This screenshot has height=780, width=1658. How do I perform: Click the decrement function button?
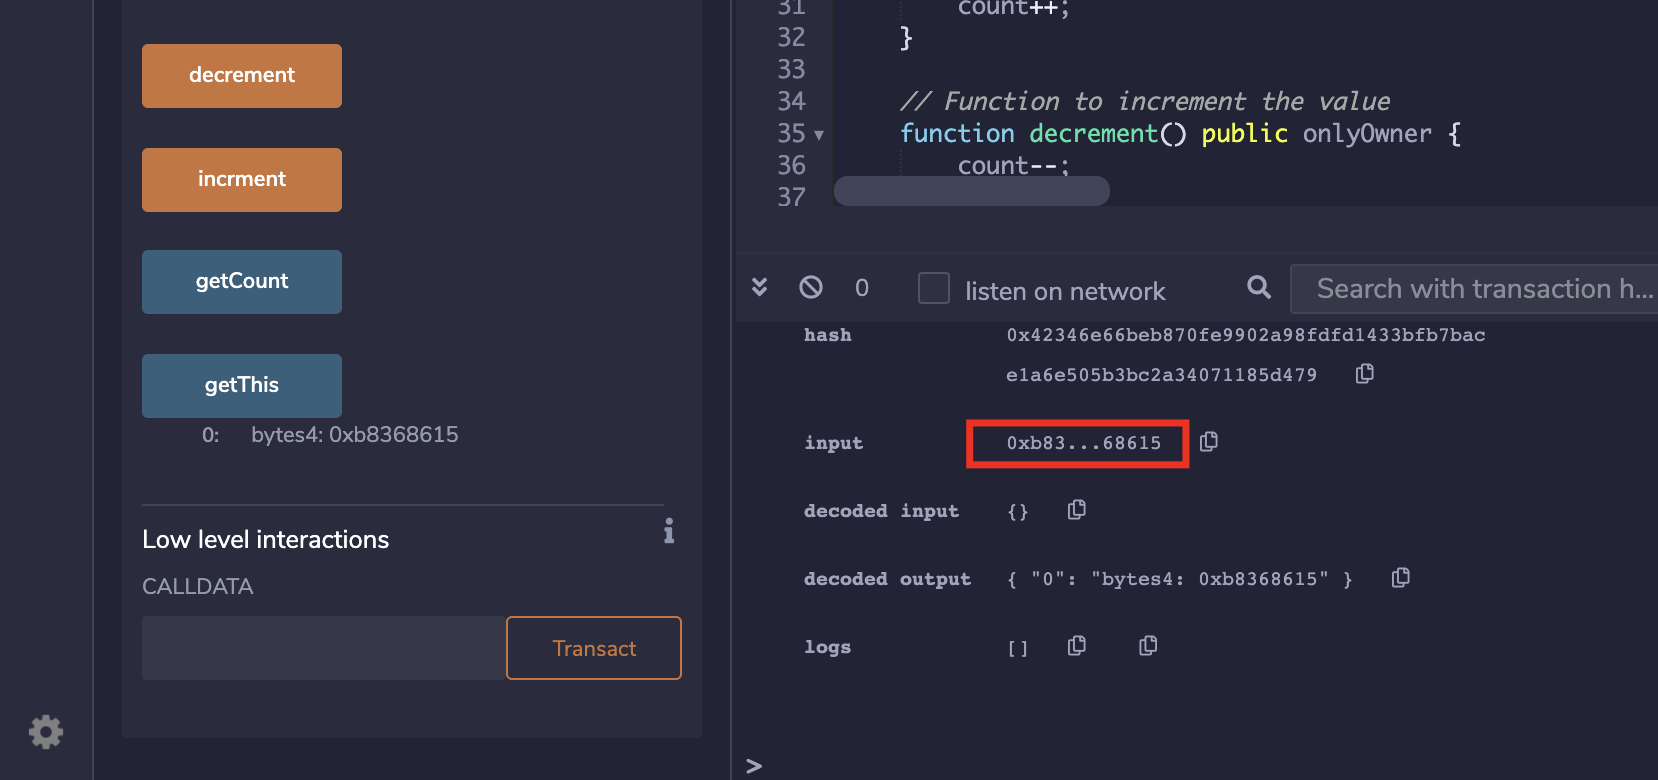[x=242, y=76]
